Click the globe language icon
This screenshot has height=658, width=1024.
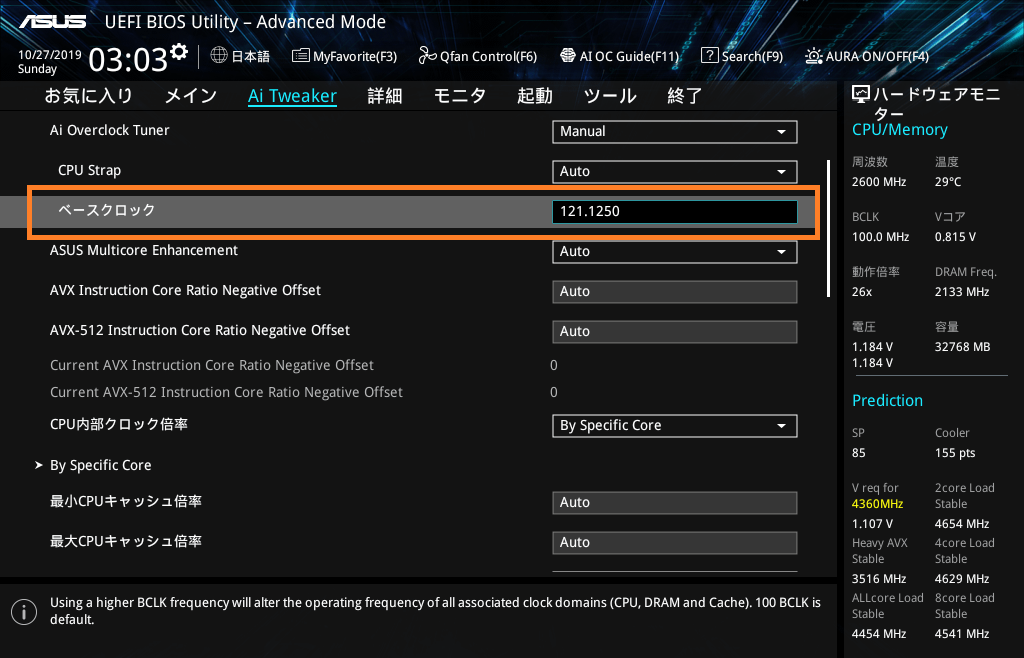(x=219, y=55)
